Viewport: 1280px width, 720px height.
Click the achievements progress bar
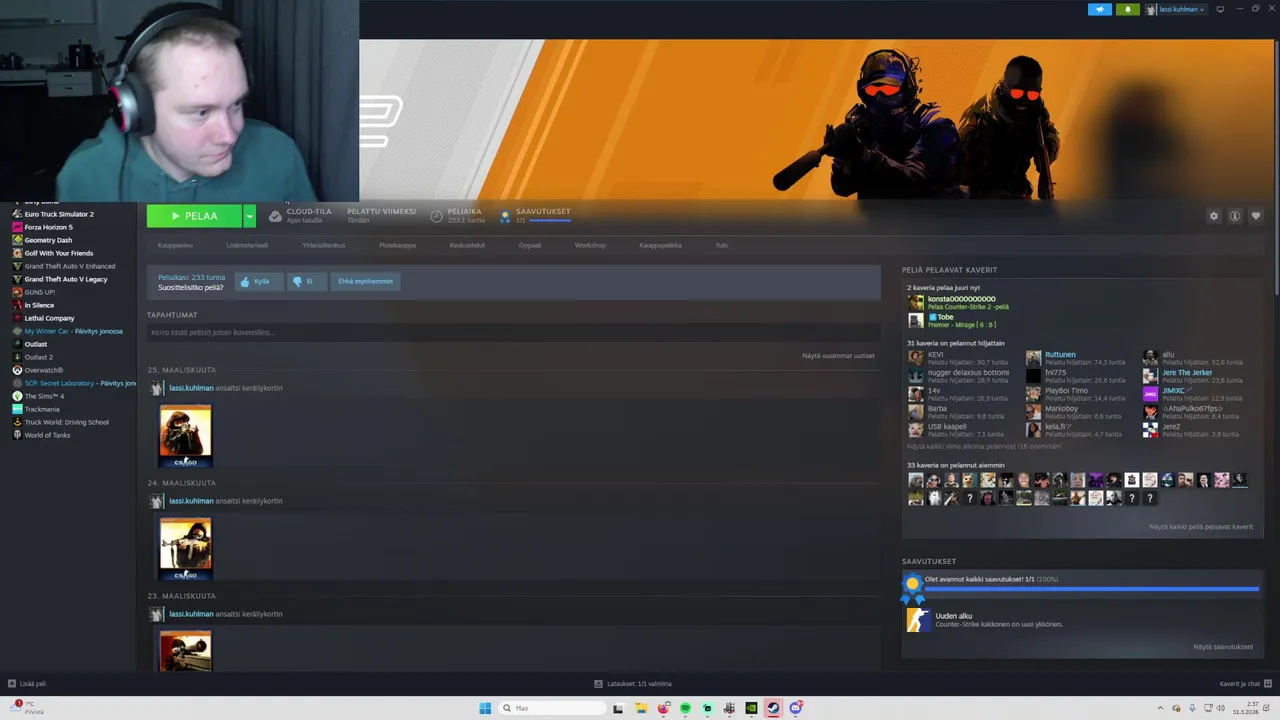point(1091,589)
